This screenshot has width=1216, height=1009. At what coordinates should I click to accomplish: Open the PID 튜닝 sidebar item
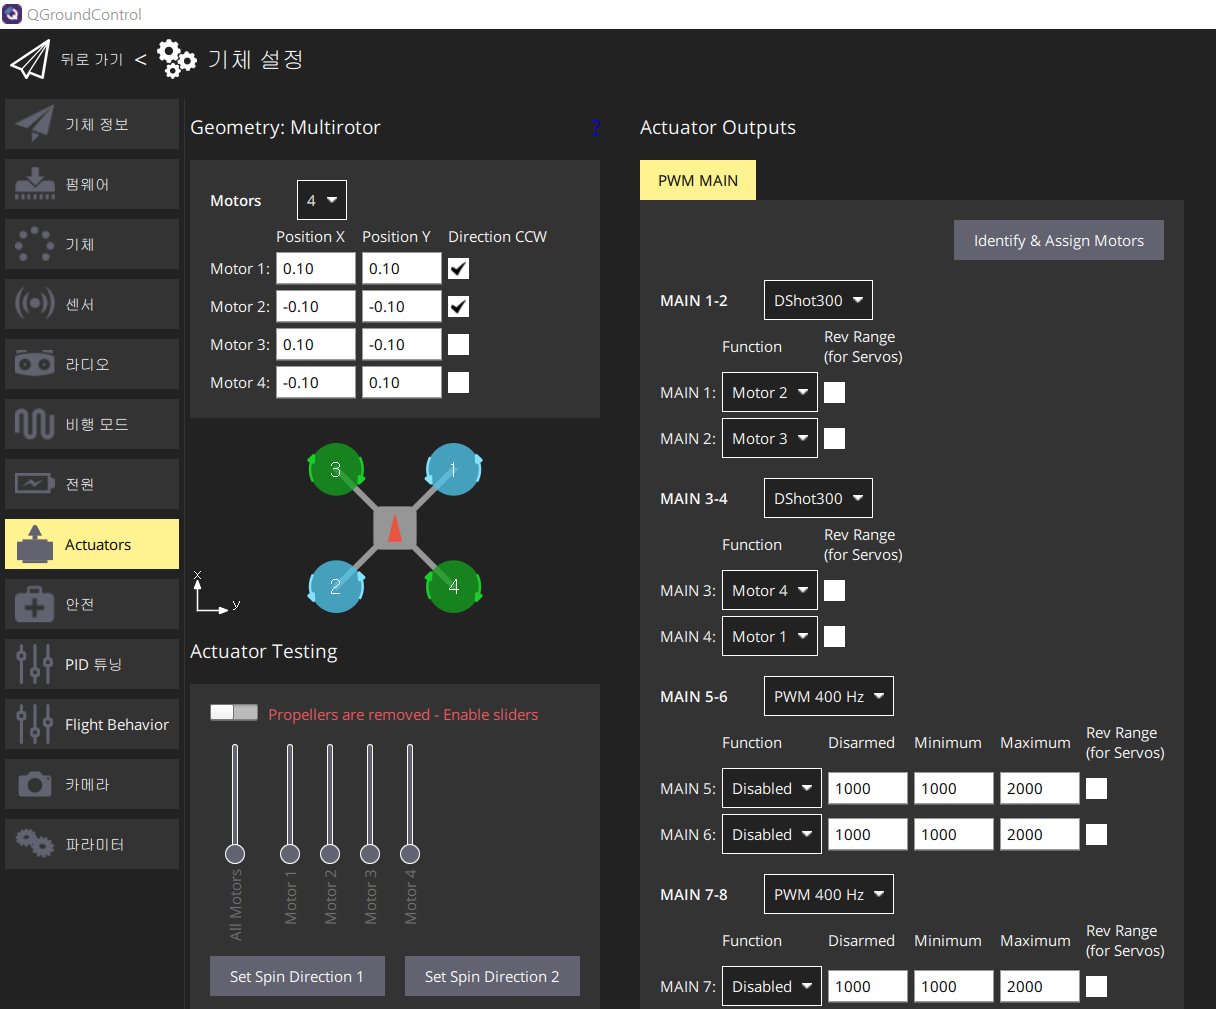(92, 664)
